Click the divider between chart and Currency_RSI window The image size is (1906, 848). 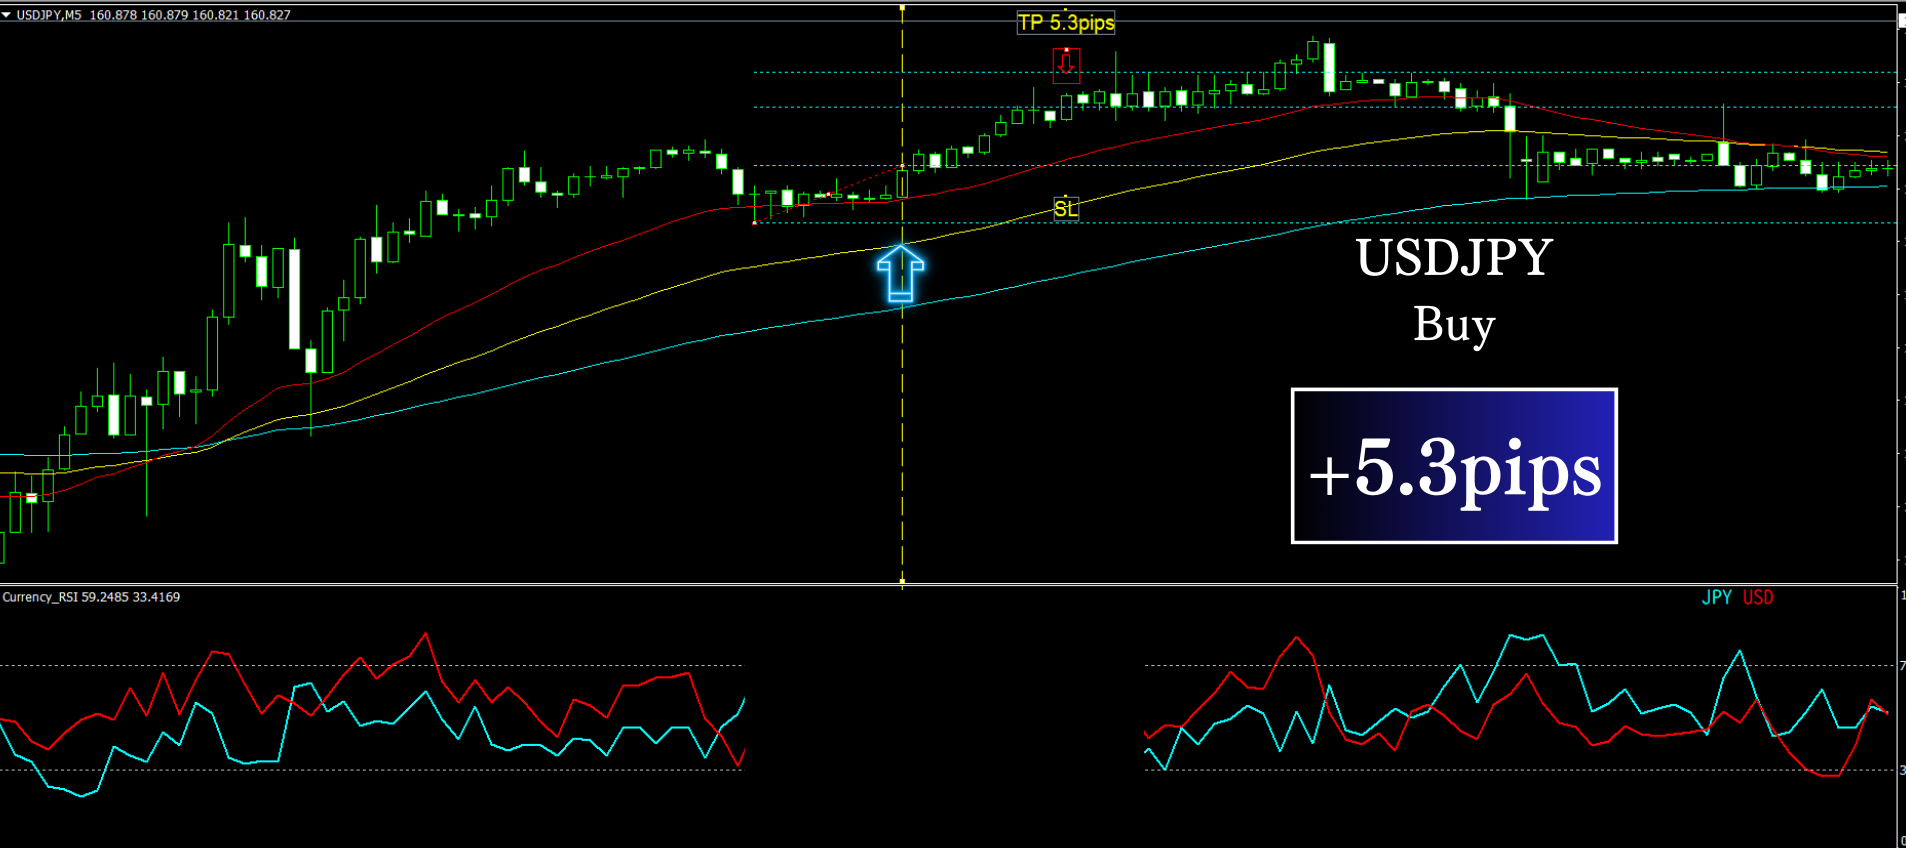pos(948,584)
